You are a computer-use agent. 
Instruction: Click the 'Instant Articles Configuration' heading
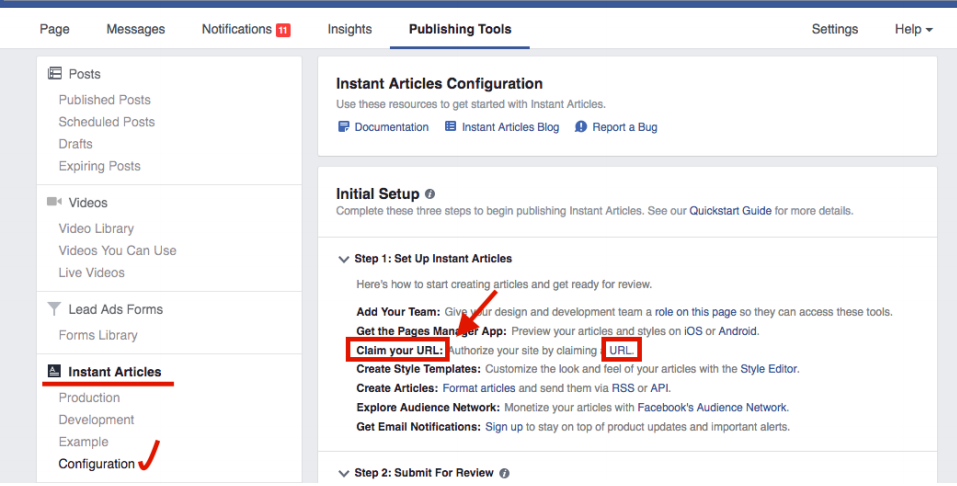click(x=439, y=84)
